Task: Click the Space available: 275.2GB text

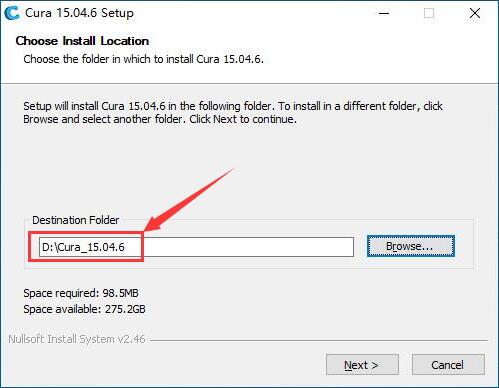Action: 84,309
